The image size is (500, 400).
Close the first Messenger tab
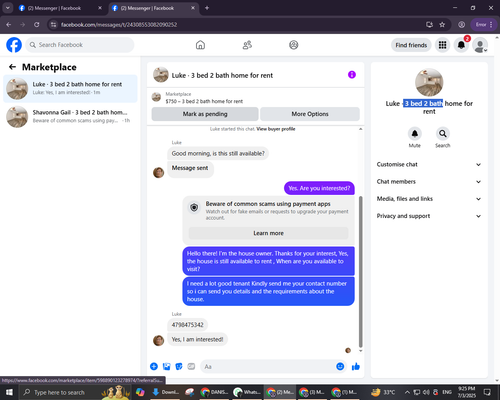(x=100, y=8)
